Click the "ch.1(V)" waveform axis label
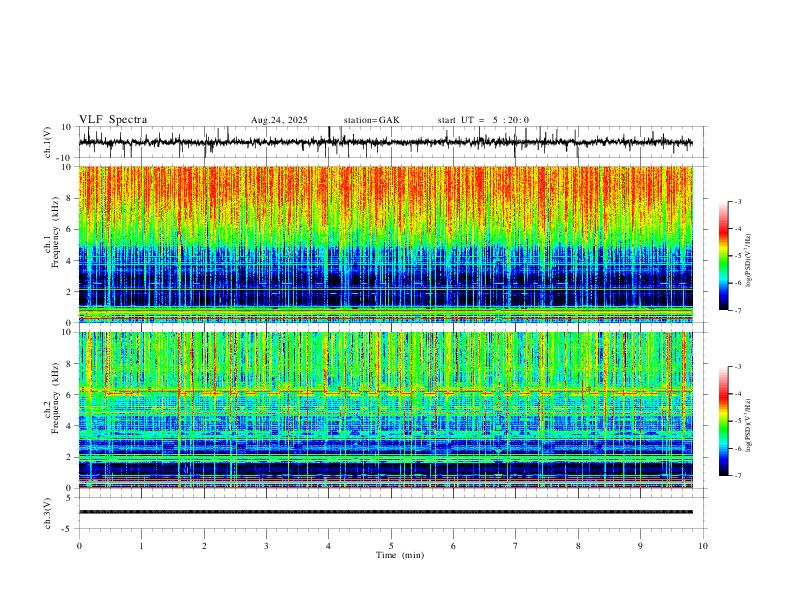This screenshot has width=792, height=612. click(x=48, y=142)
